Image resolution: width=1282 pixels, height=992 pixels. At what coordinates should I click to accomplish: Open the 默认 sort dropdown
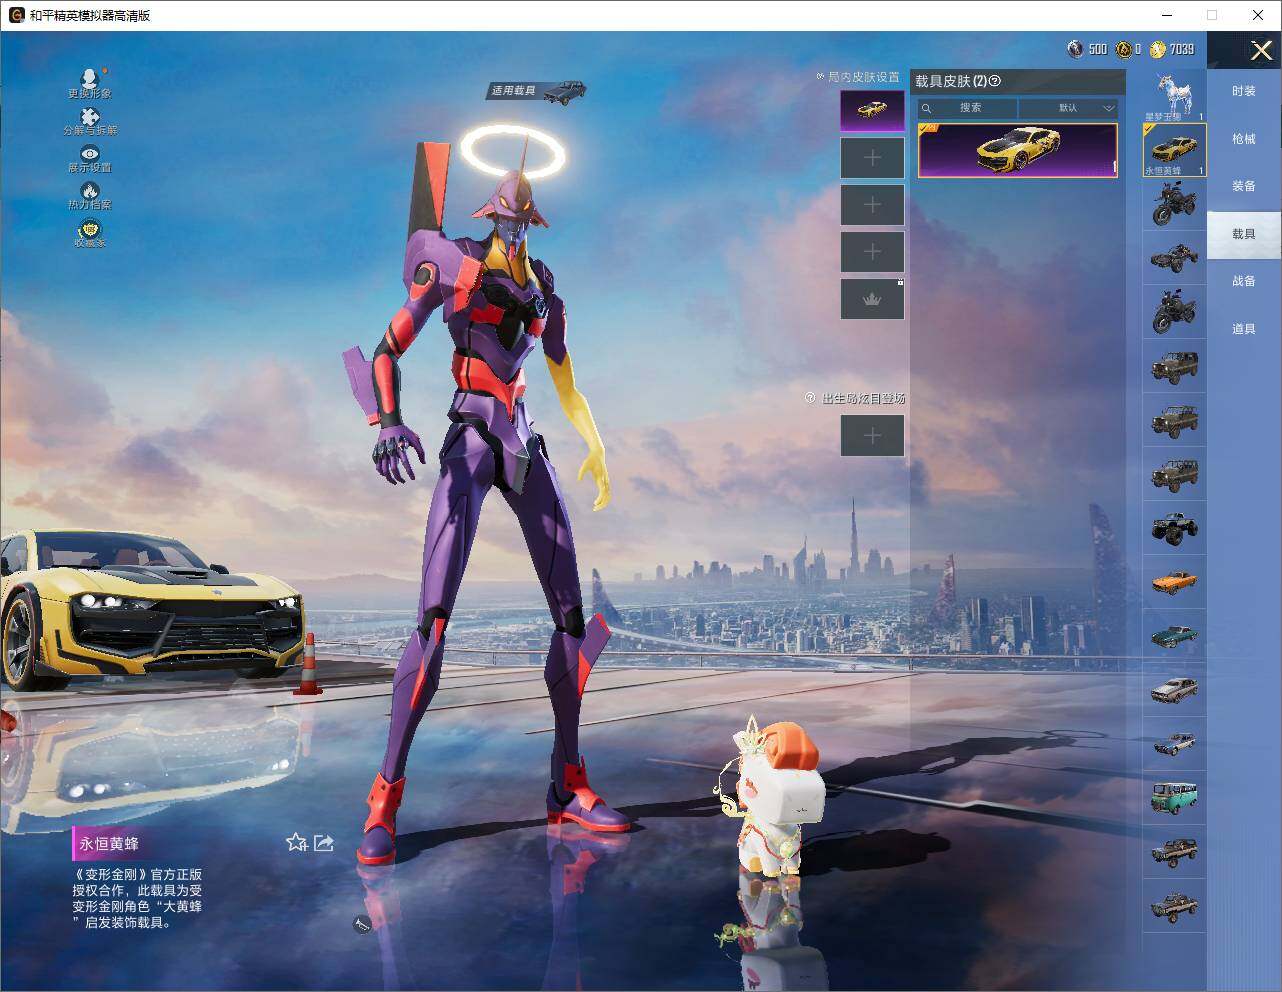pos(1068,108)
